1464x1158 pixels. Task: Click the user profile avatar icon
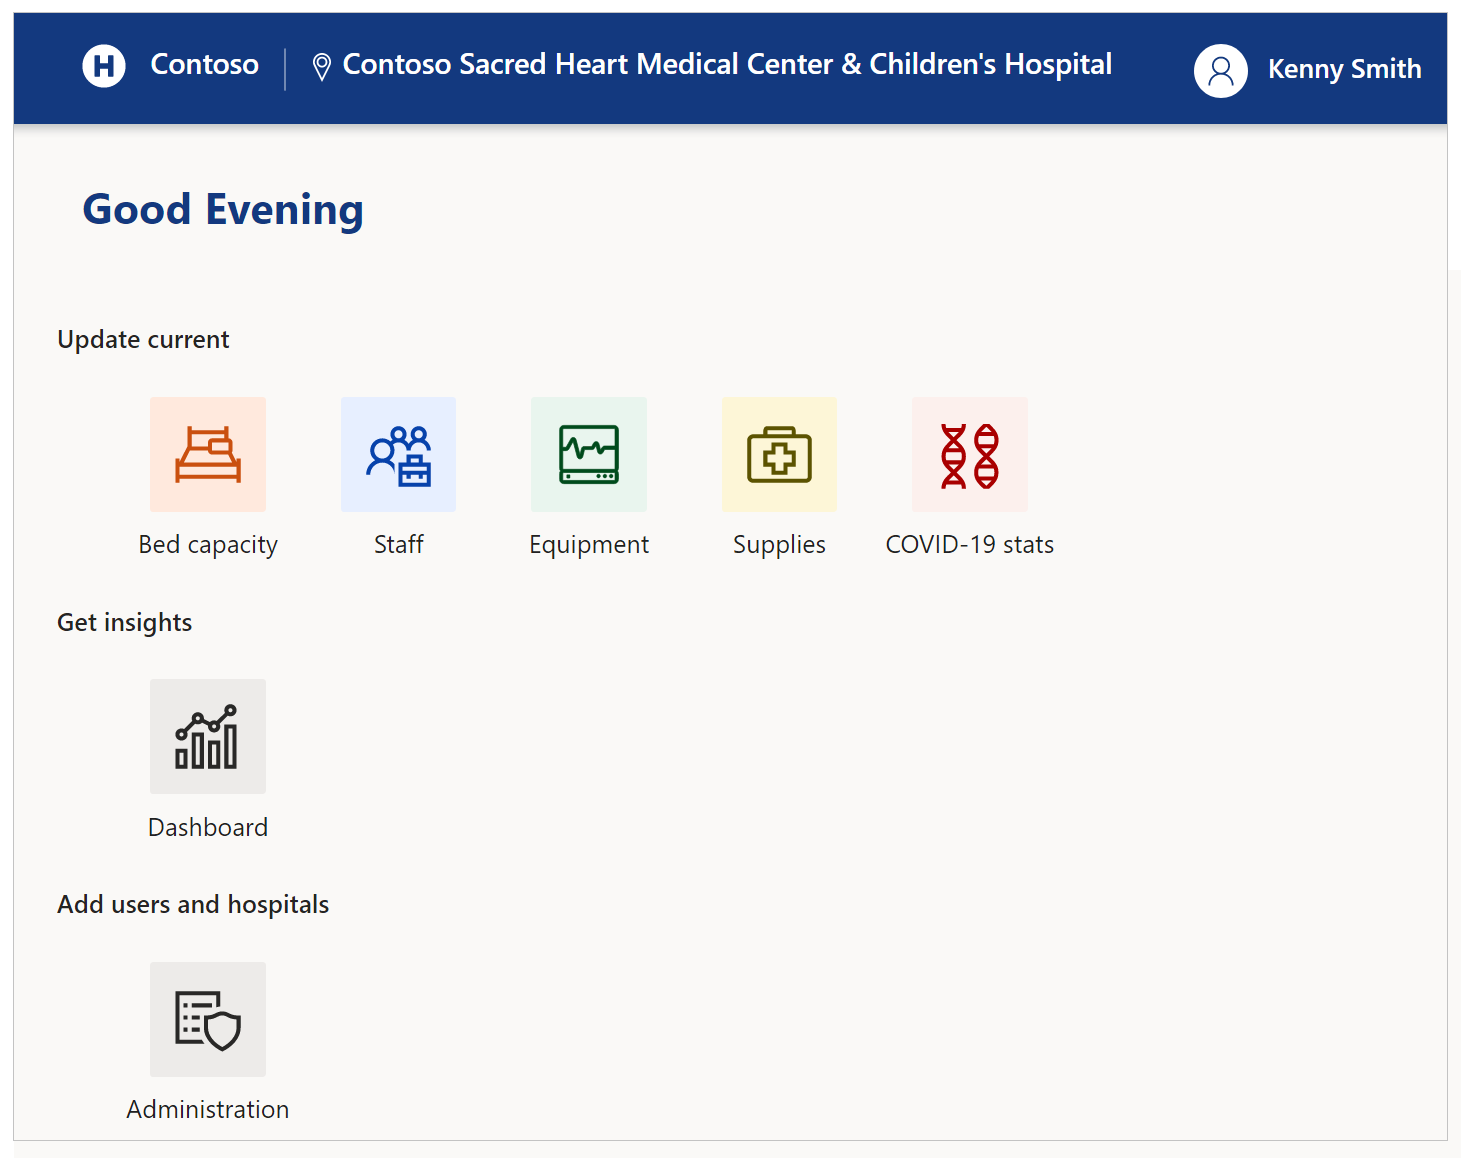(1221, 70)
